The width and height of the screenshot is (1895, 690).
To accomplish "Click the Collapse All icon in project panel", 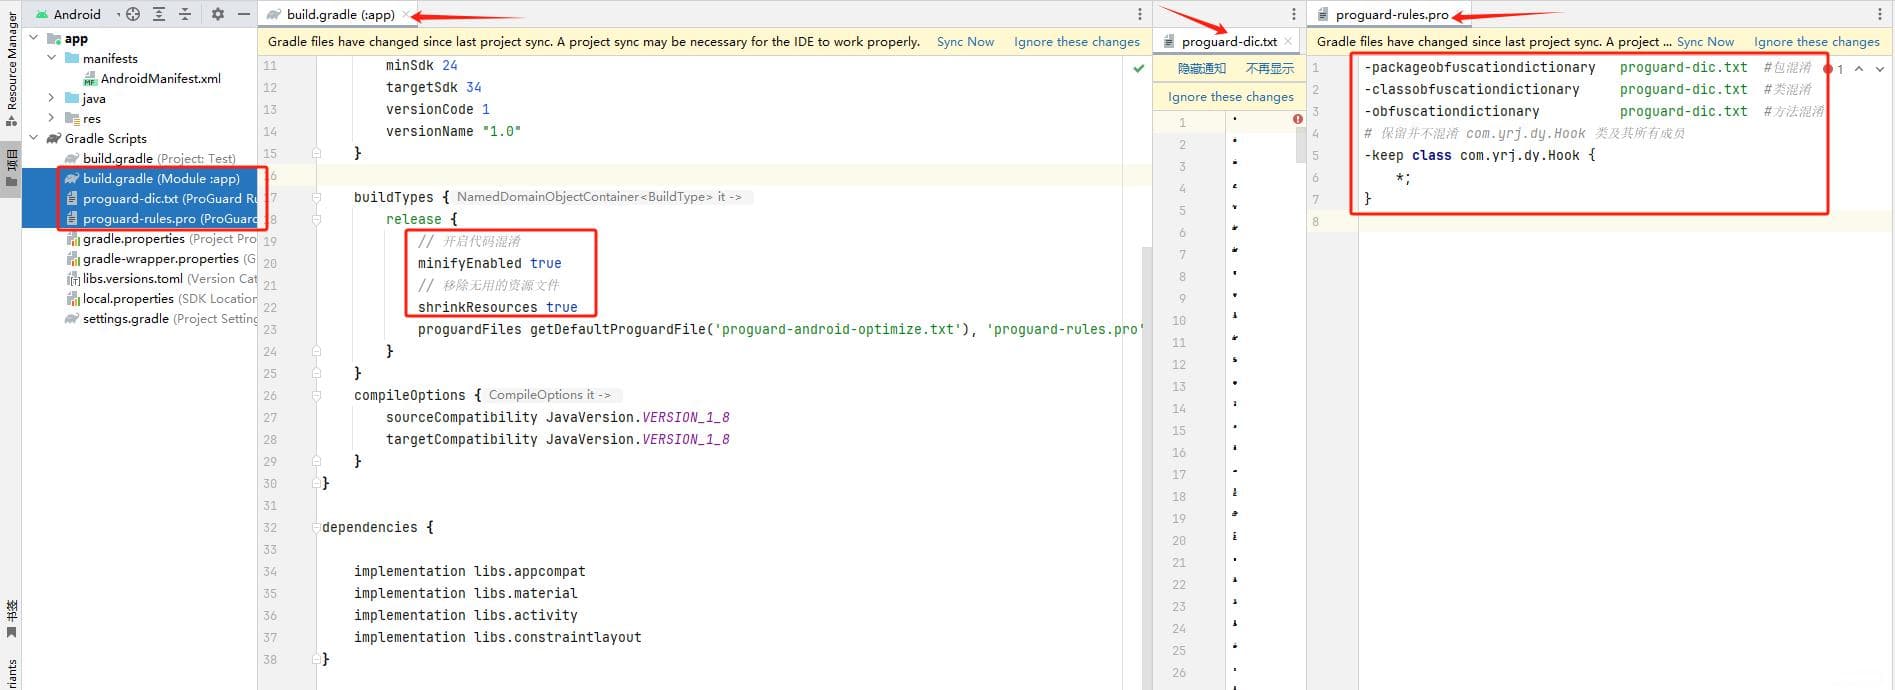I will click(185, 14).
